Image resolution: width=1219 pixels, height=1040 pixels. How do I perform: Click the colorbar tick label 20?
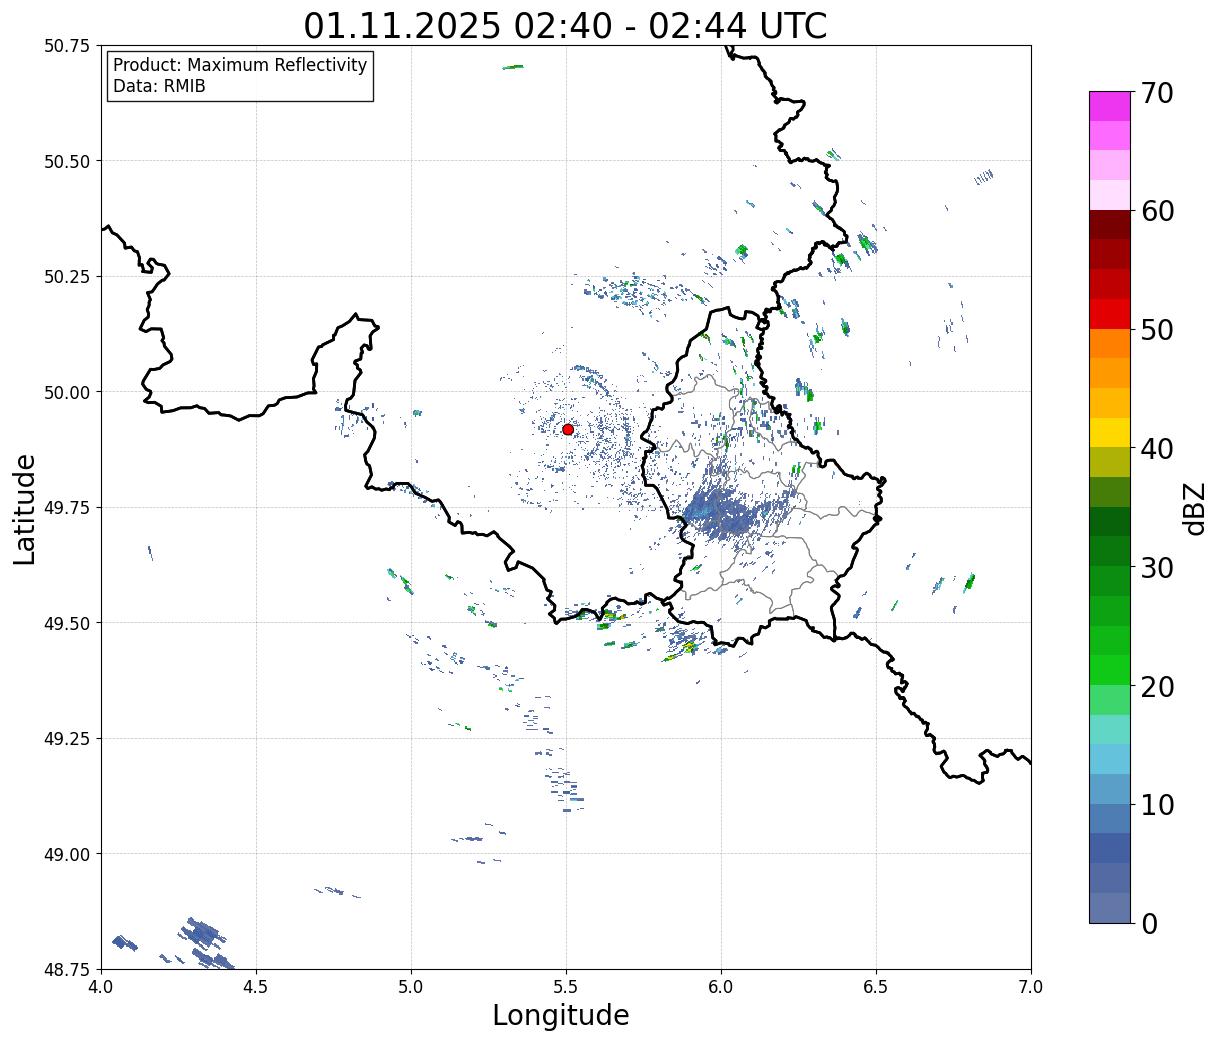coord(1158,686)
